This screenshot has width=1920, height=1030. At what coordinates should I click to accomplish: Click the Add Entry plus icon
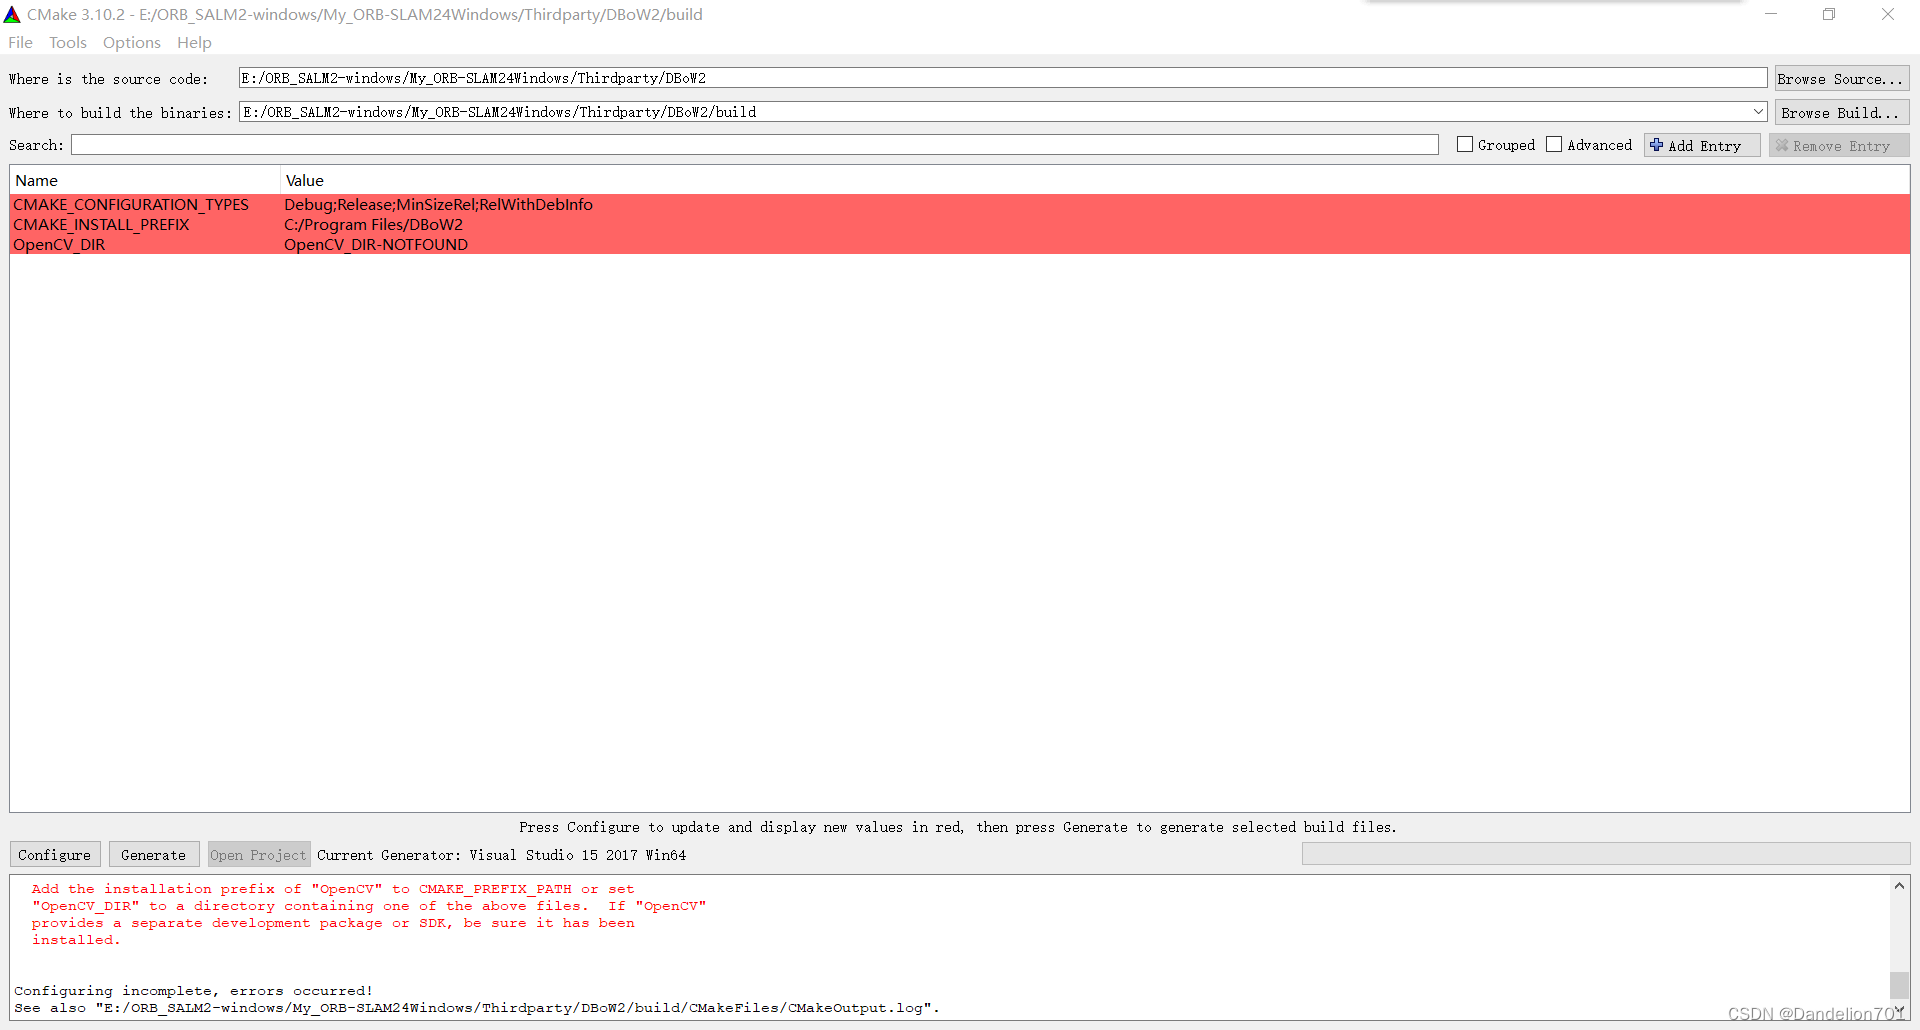pyautogui.click(x=1655, y=145)
